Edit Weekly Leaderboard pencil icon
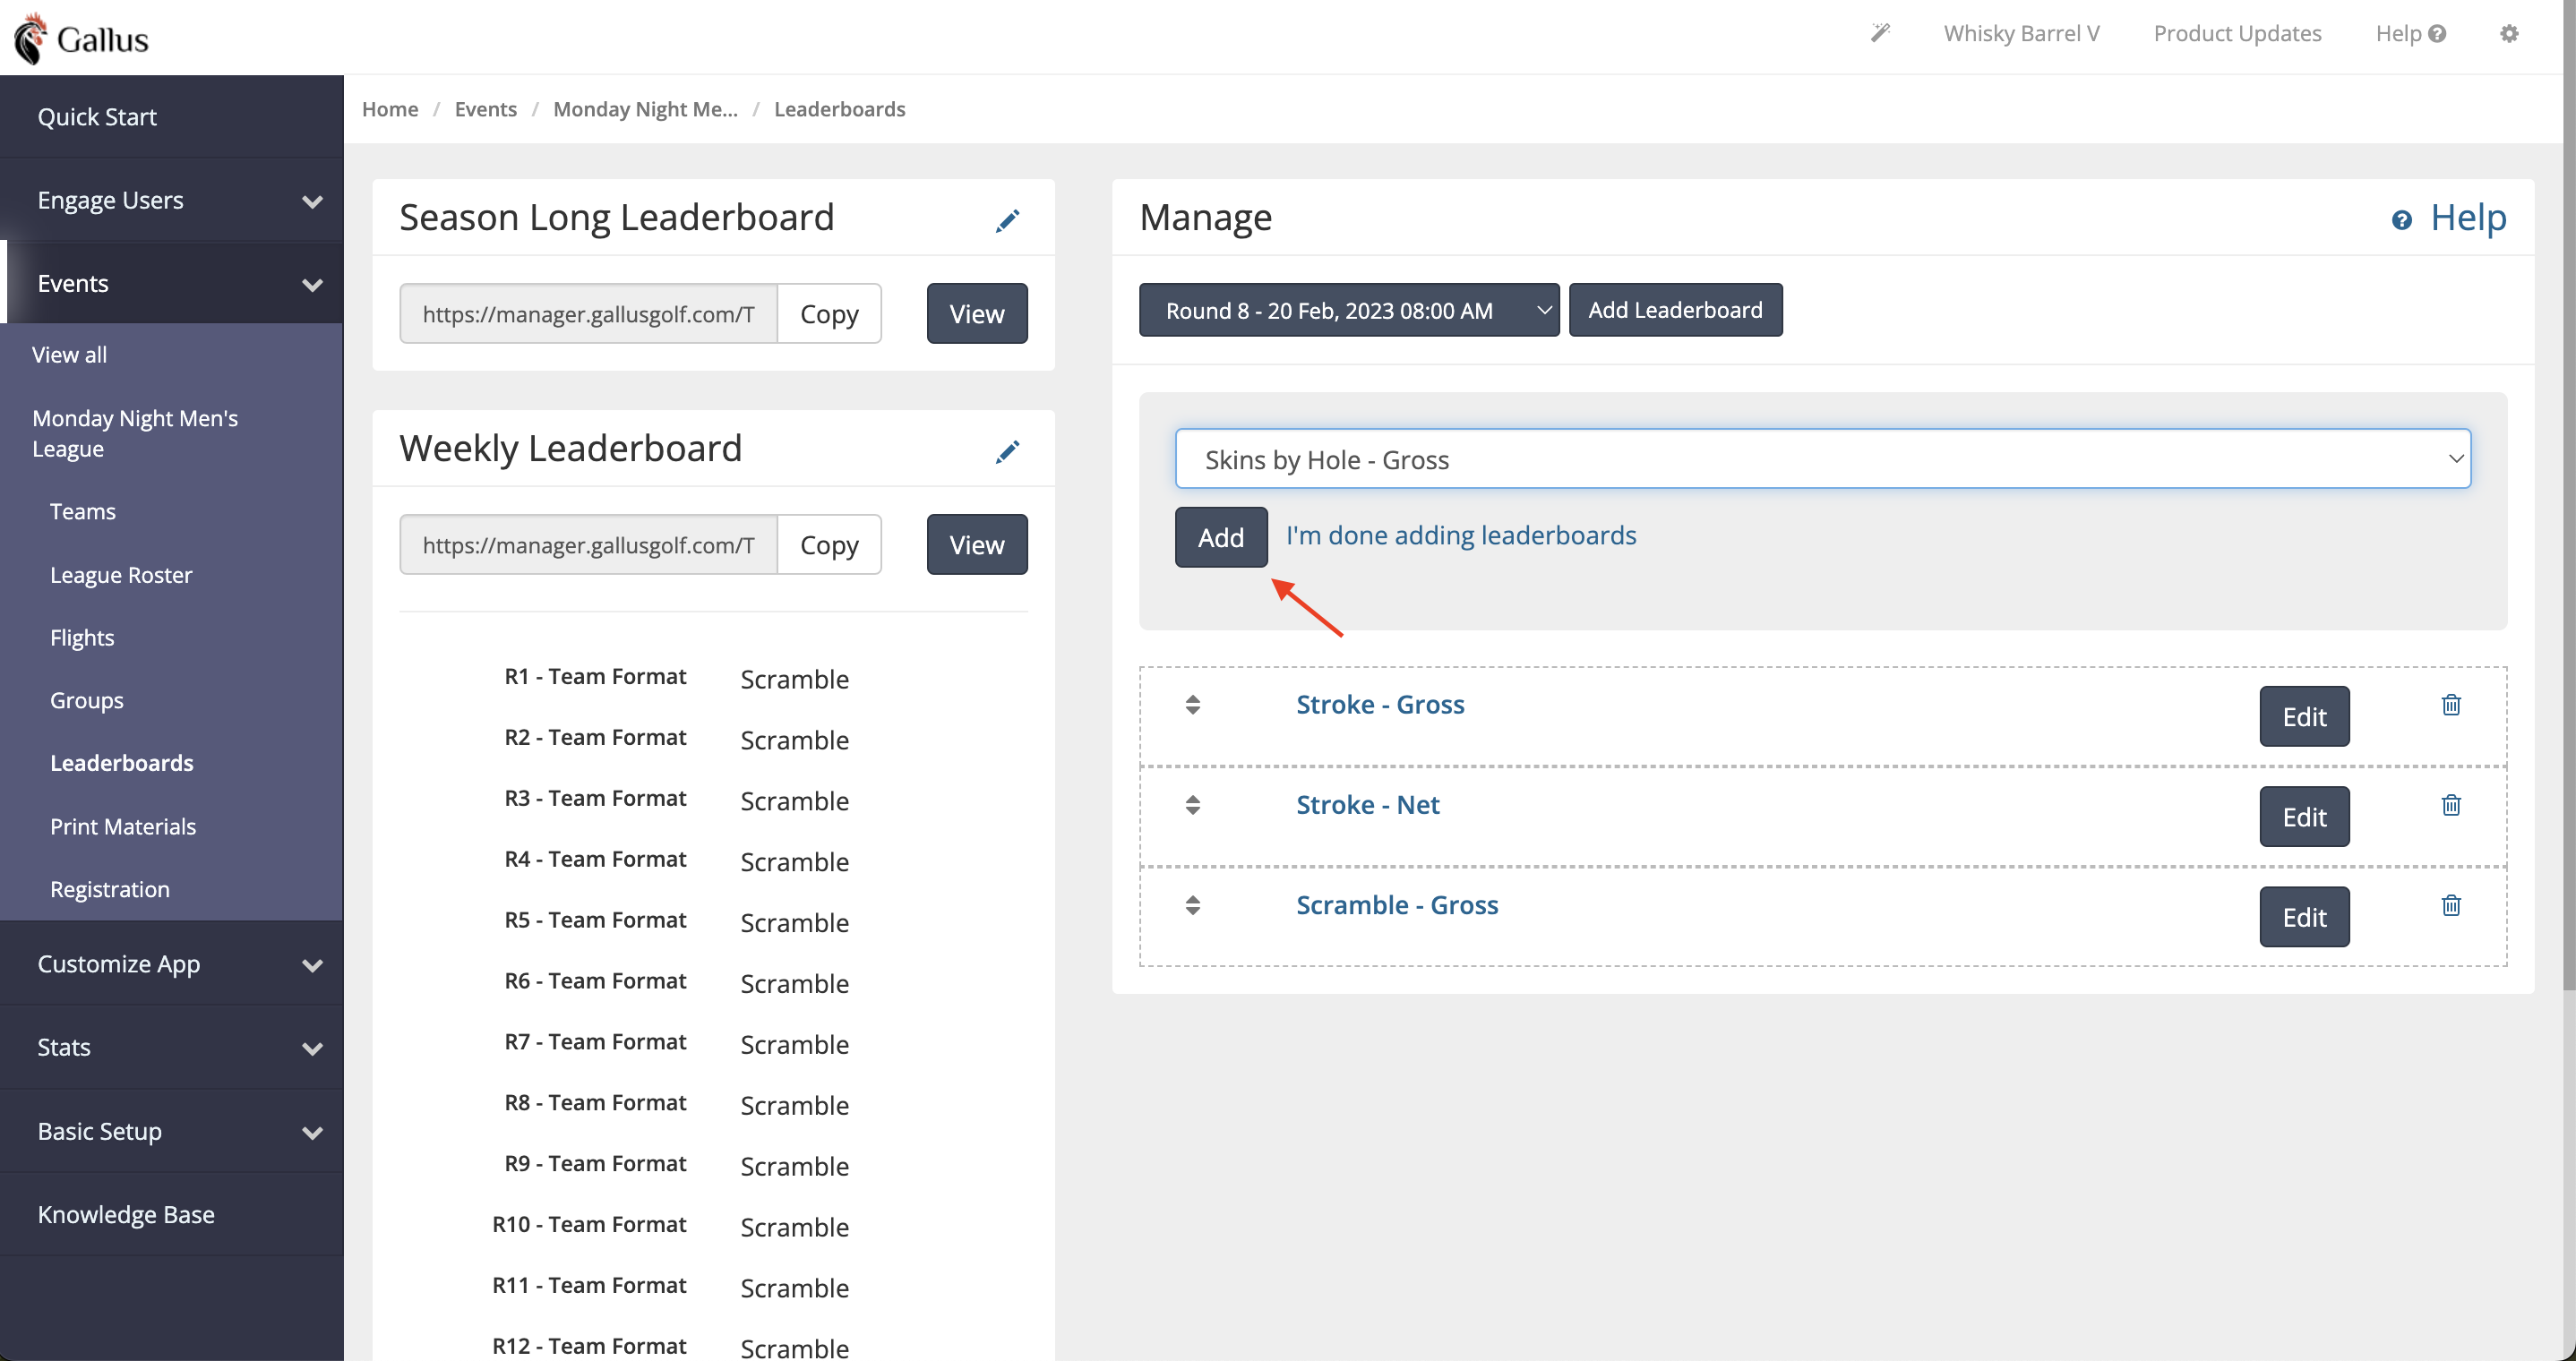This screenshot has height=1361, width=2576. [1007, 451]
